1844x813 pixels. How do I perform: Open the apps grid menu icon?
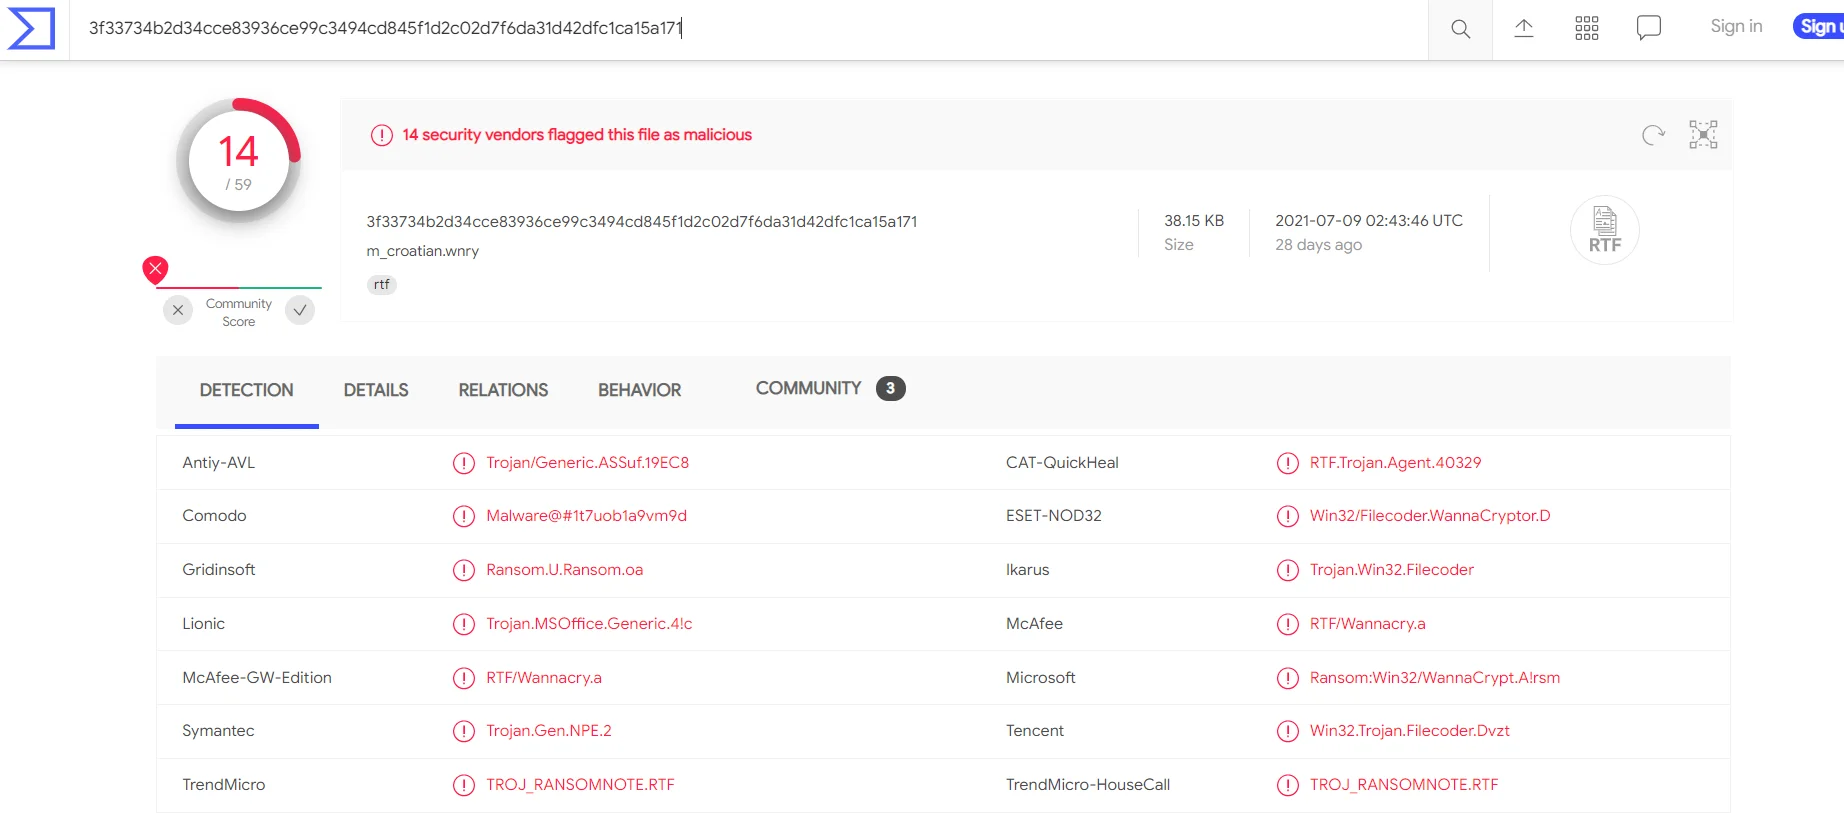(1587, 28)
